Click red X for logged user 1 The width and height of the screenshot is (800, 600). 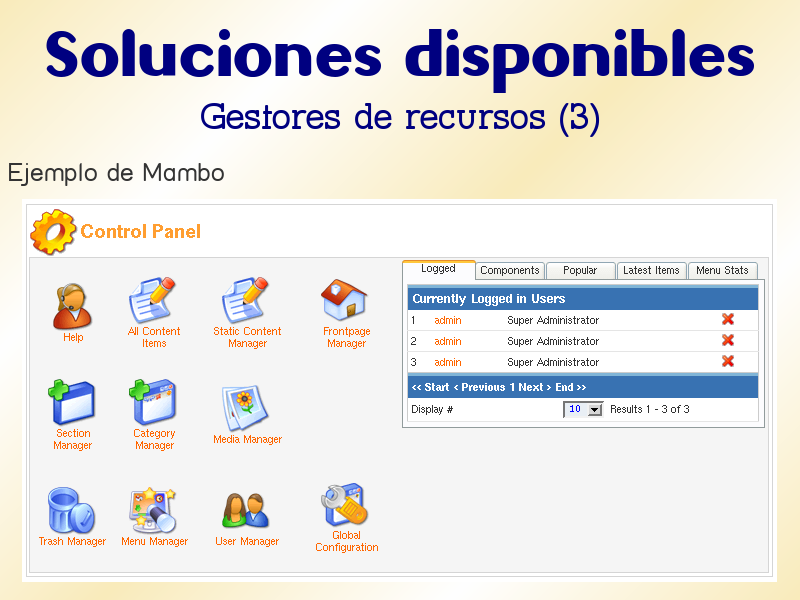click(728, 319)
